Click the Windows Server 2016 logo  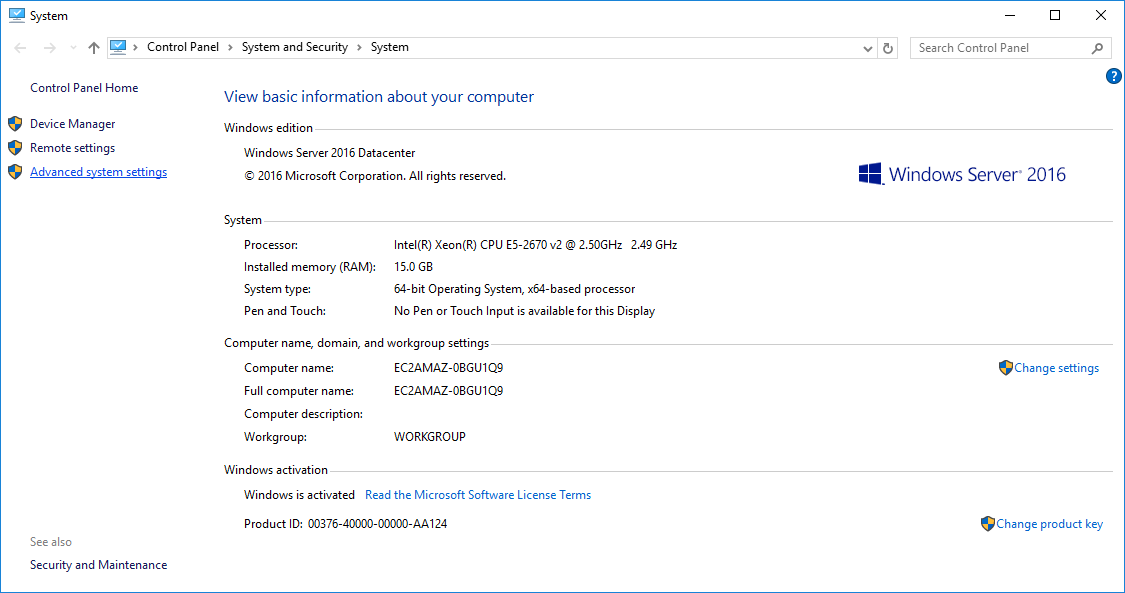tap(962, 173)
